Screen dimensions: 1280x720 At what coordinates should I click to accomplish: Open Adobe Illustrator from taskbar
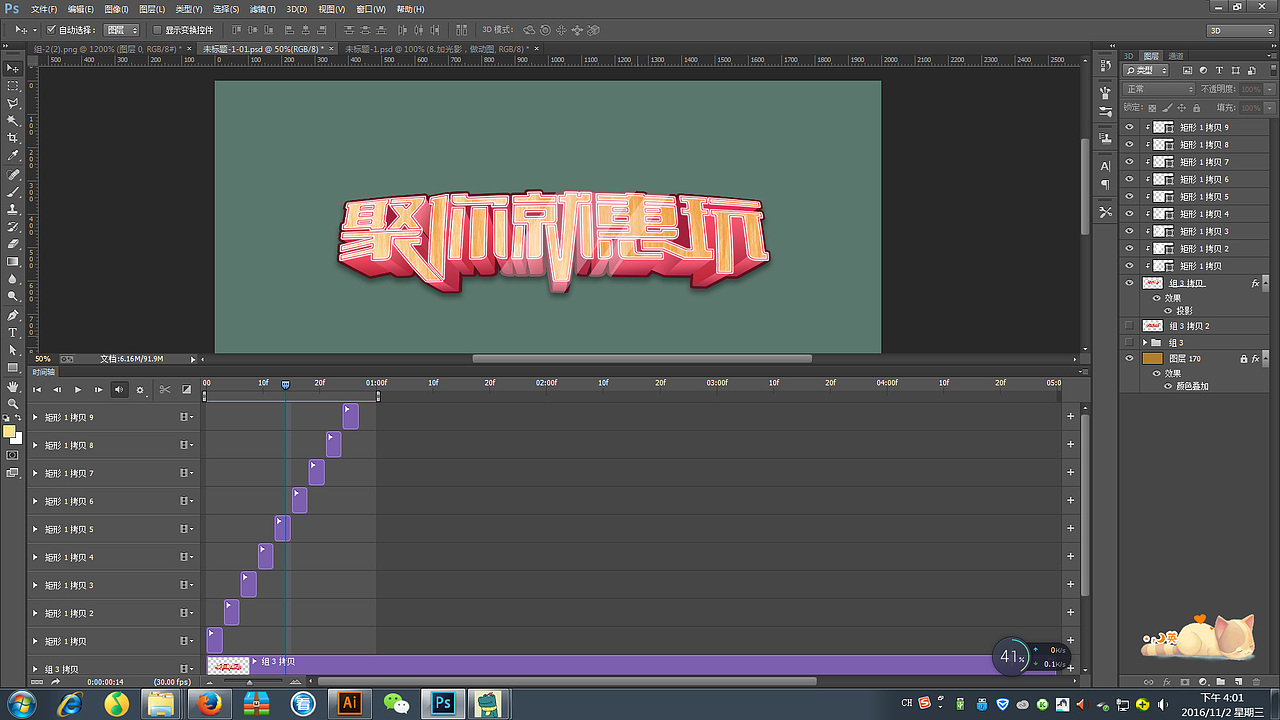click(x=350, y=704)
